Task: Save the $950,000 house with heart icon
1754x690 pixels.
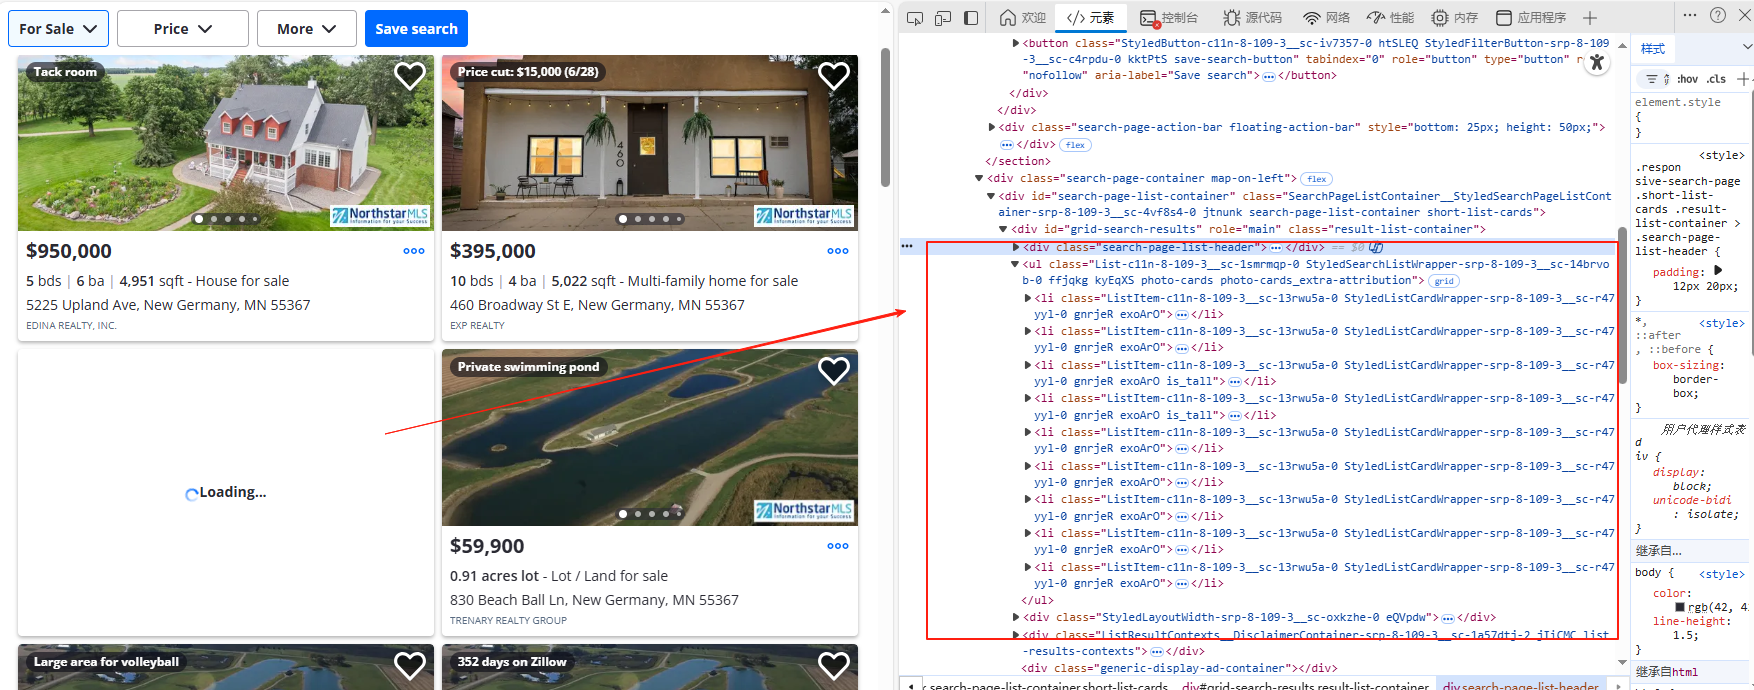Action: click(x=409, y=76)
